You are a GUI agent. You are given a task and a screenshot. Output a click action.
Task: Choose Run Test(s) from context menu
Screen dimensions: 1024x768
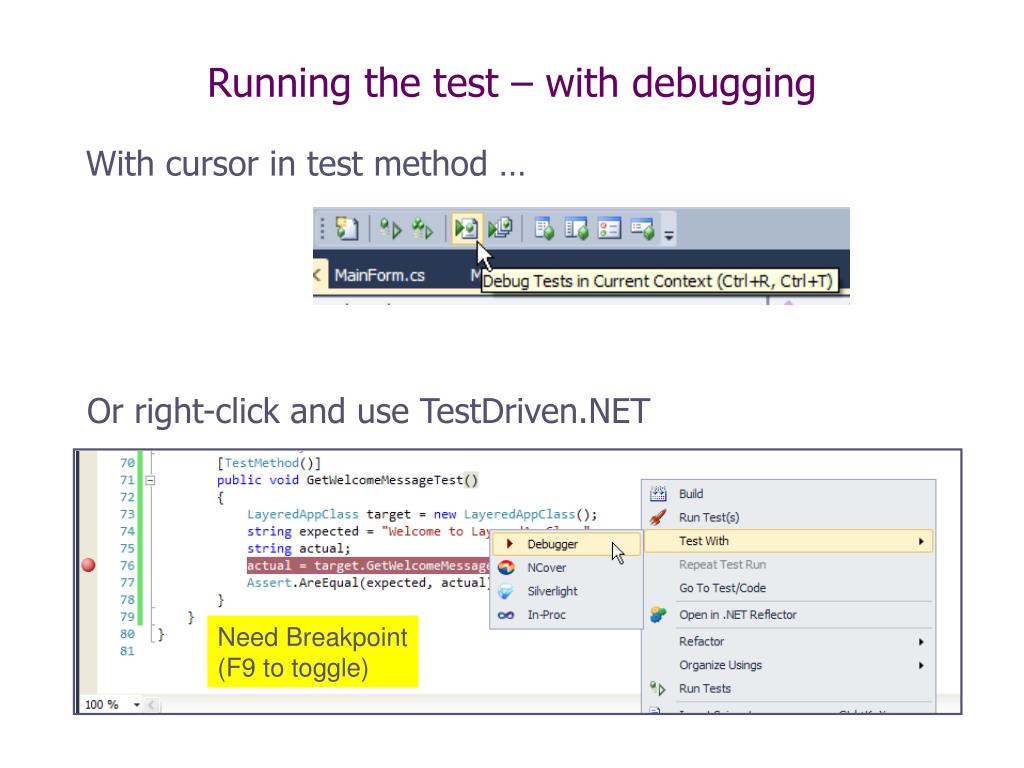click(x=790, y=517)
